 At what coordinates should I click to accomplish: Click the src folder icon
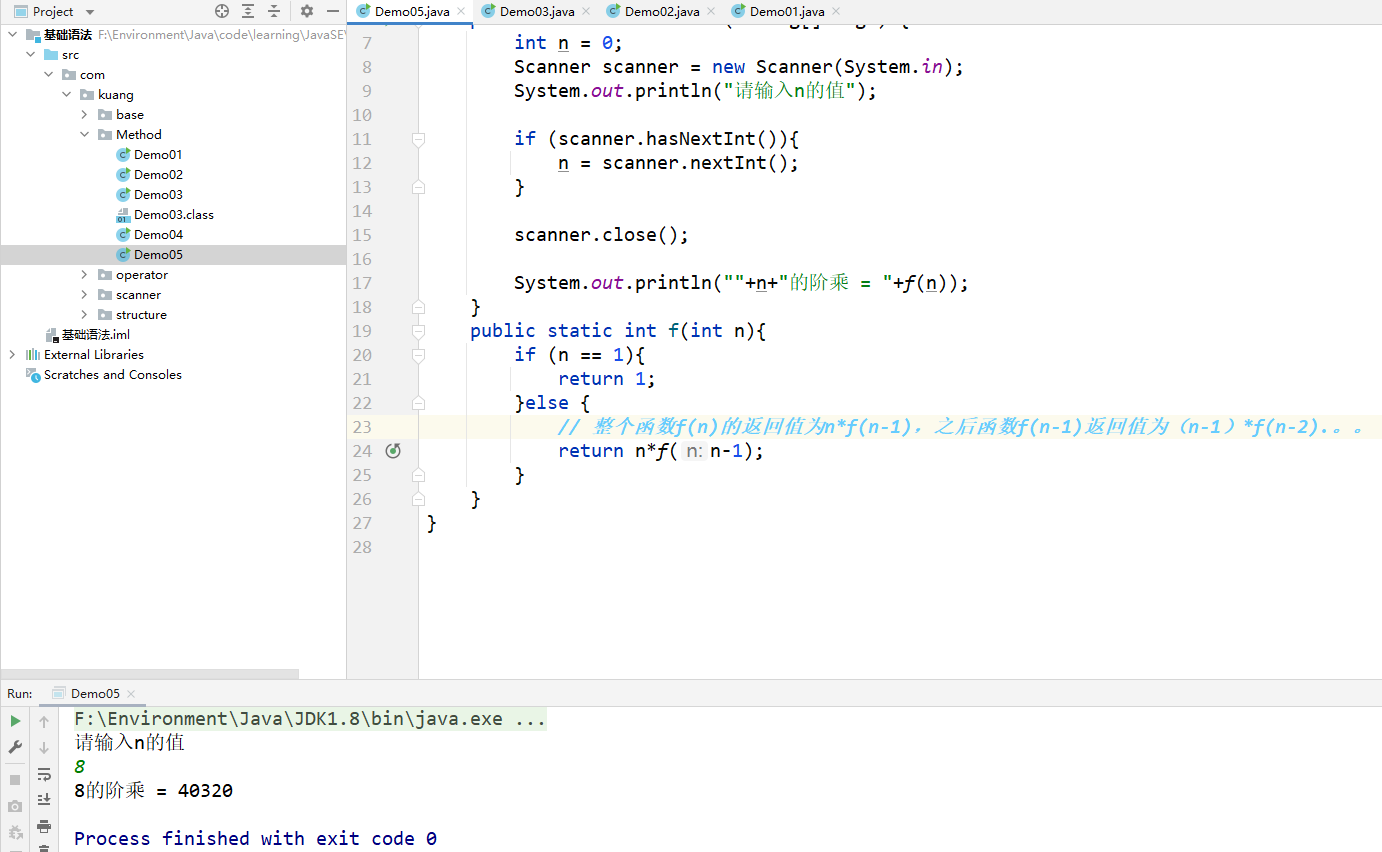pyautogui.click(x=51, y=55)
